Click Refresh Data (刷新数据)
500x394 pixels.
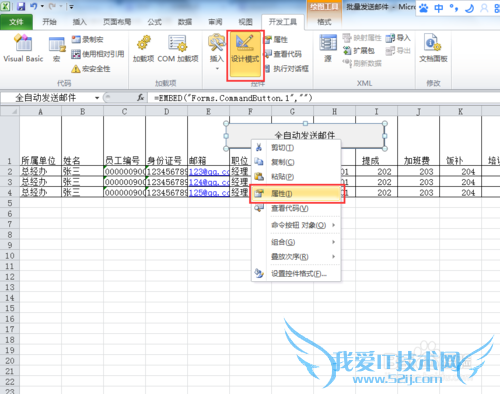pyautogui.click(x=362, y=63)
